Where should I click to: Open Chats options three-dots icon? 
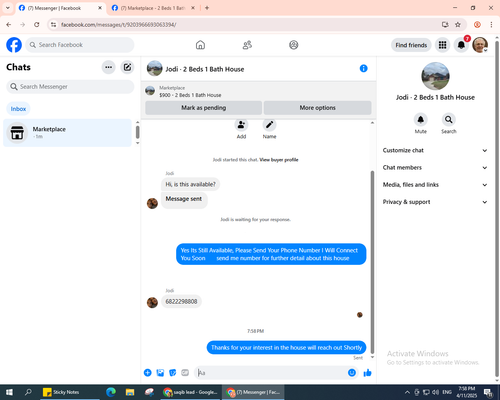108,67
